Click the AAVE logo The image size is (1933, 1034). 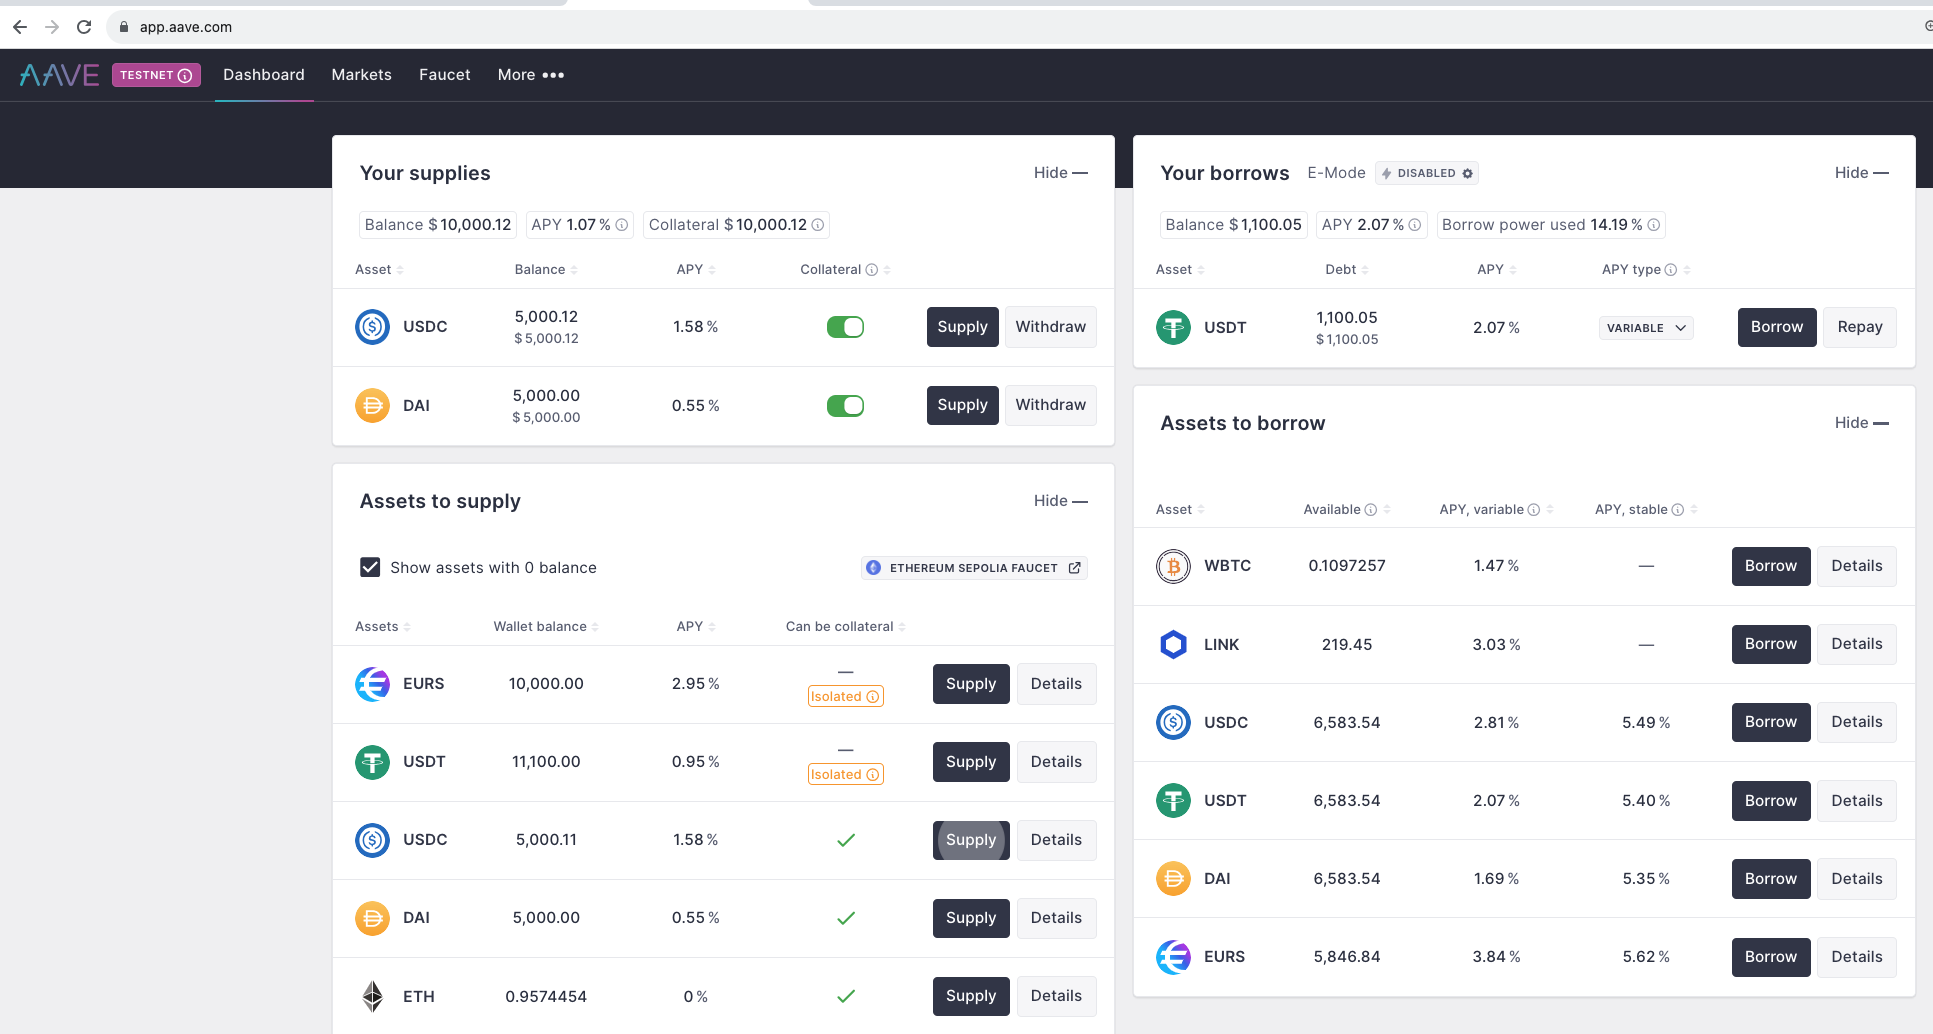point(59,75)
